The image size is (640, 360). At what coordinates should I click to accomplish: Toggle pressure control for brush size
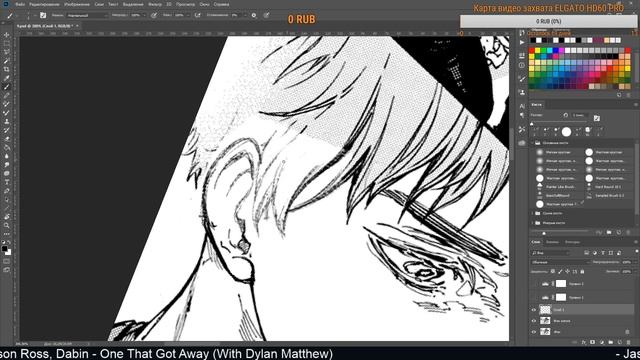(x=266, y=15)
